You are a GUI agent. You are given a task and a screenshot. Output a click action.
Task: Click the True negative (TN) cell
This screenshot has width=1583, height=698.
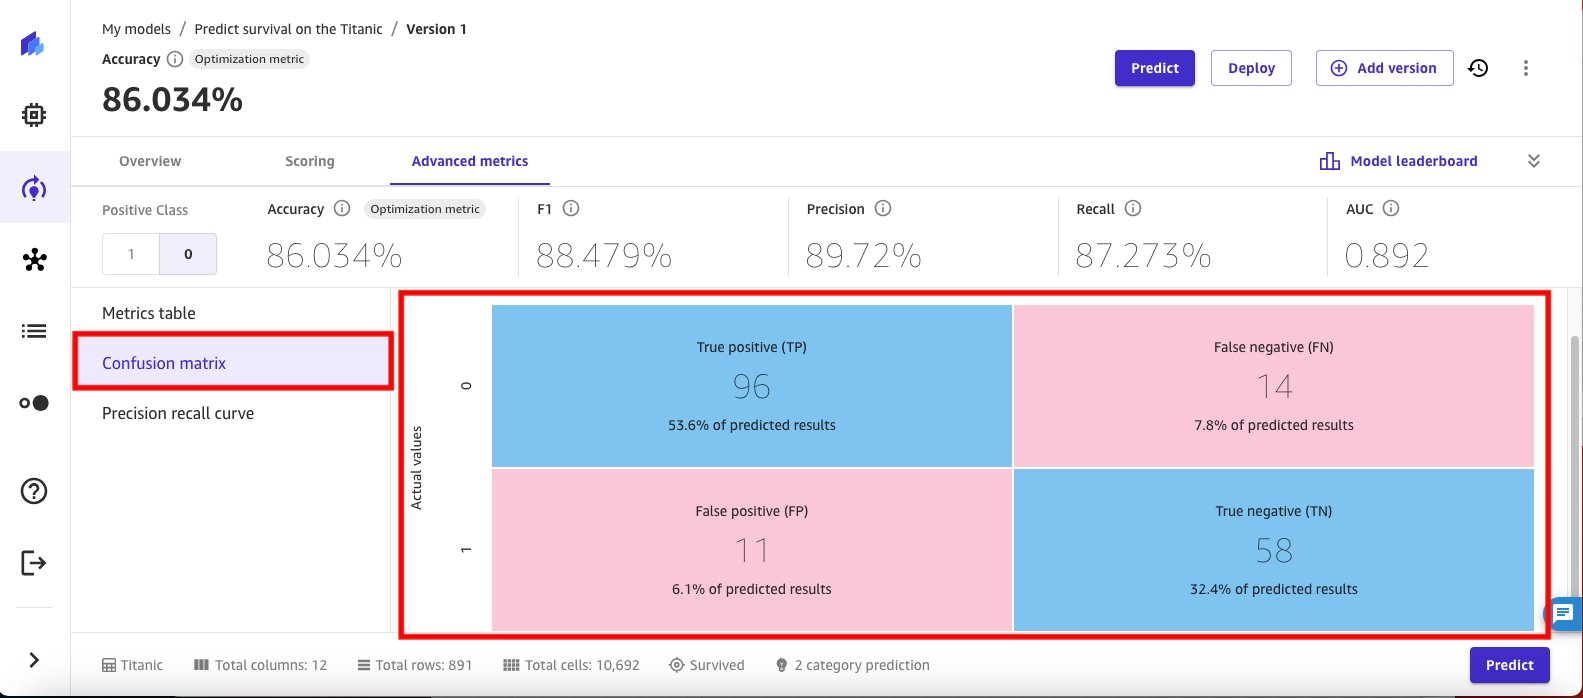1274,550
